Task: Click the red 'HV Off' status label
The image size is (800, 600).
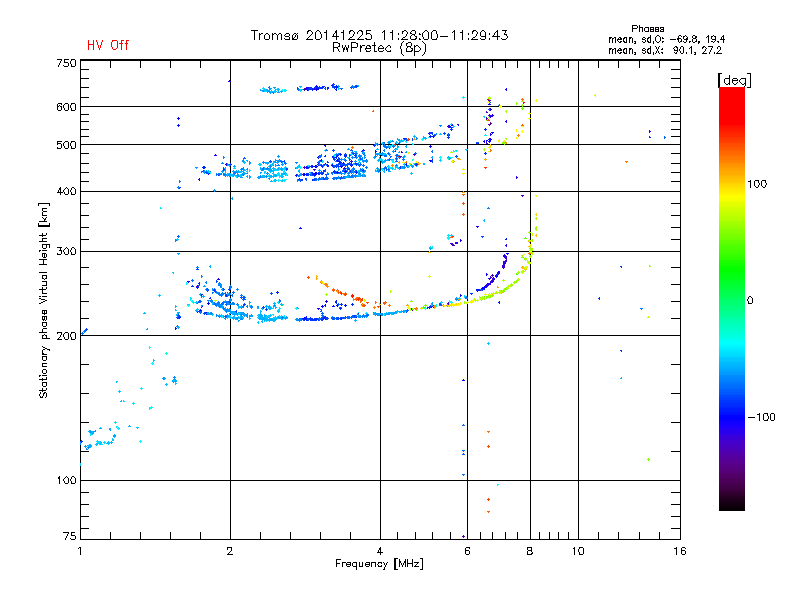Action: point(108,45)
